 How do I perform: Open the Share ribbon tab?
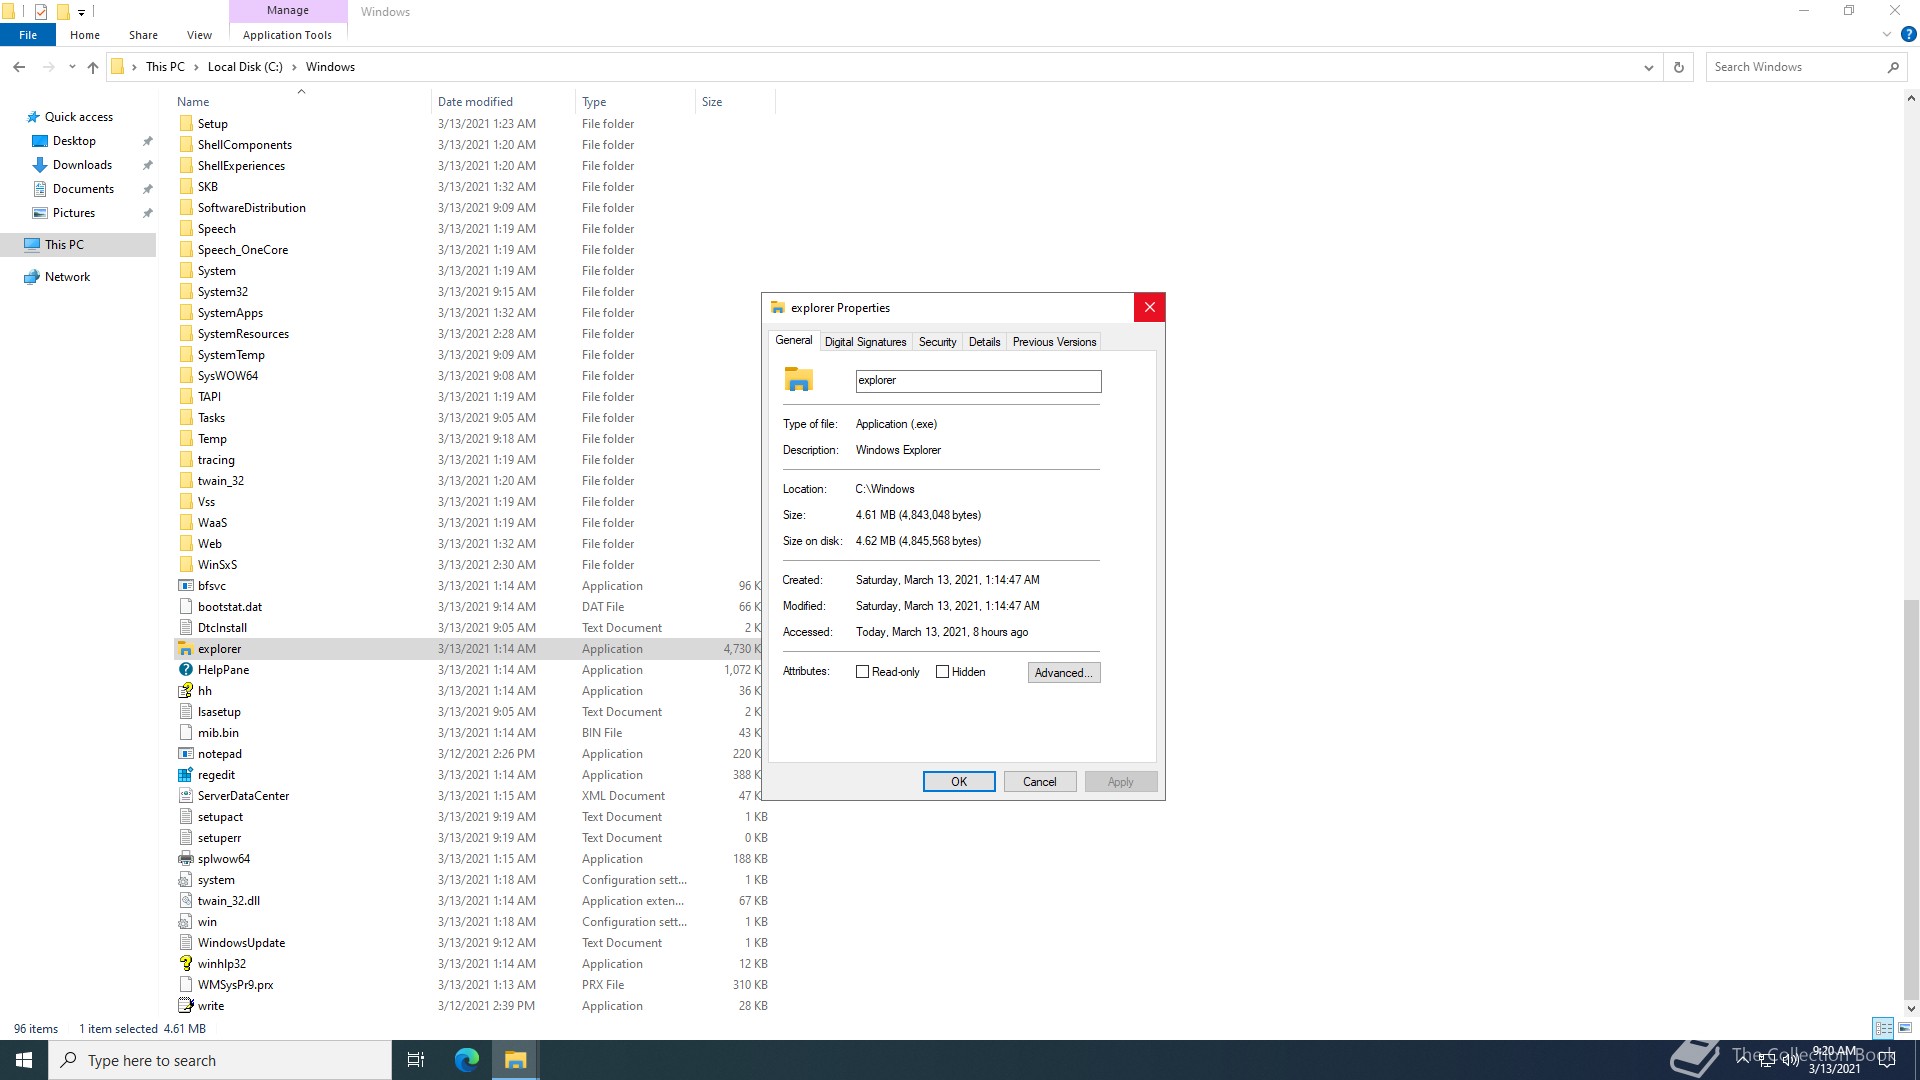tap(143, 35)
